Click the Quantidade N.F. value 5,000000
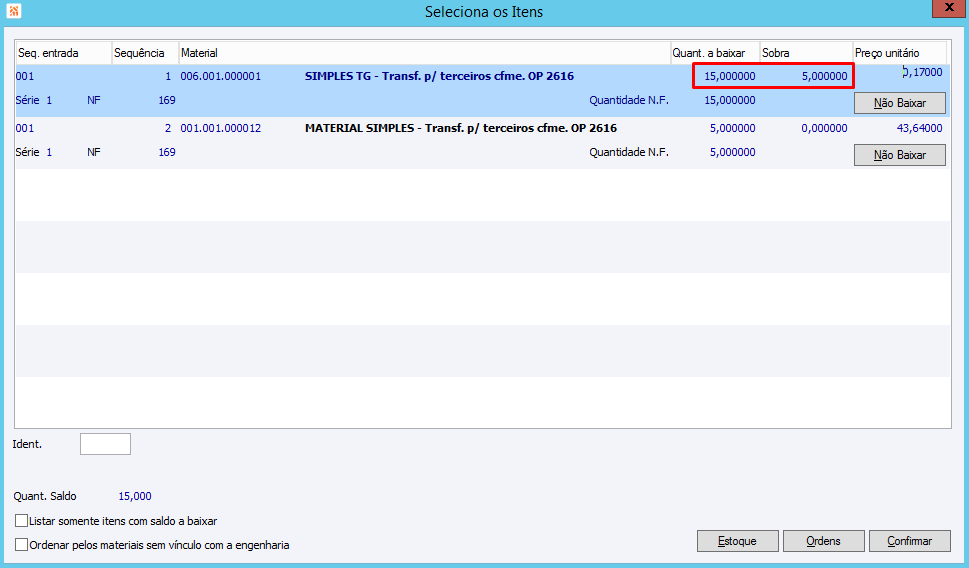Viewport: 969px width, 568px height. tap(732, 152)
